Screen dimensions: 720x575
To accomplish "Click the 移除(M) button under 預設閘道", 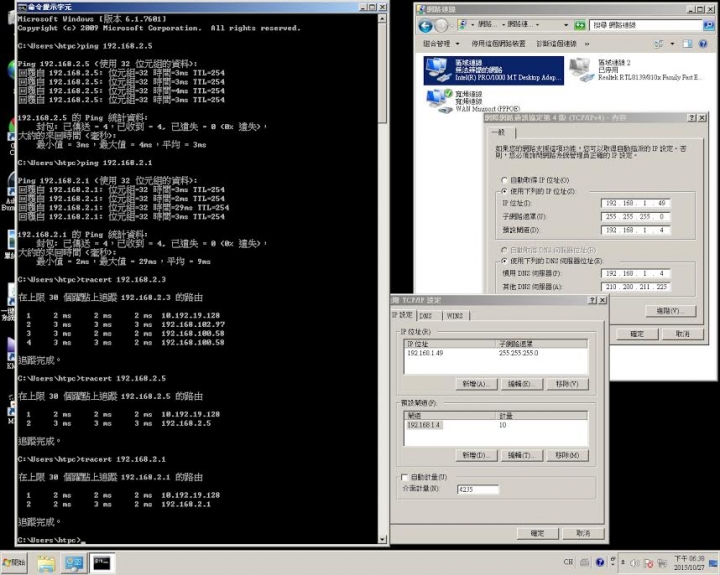I will tap(568, 456).
